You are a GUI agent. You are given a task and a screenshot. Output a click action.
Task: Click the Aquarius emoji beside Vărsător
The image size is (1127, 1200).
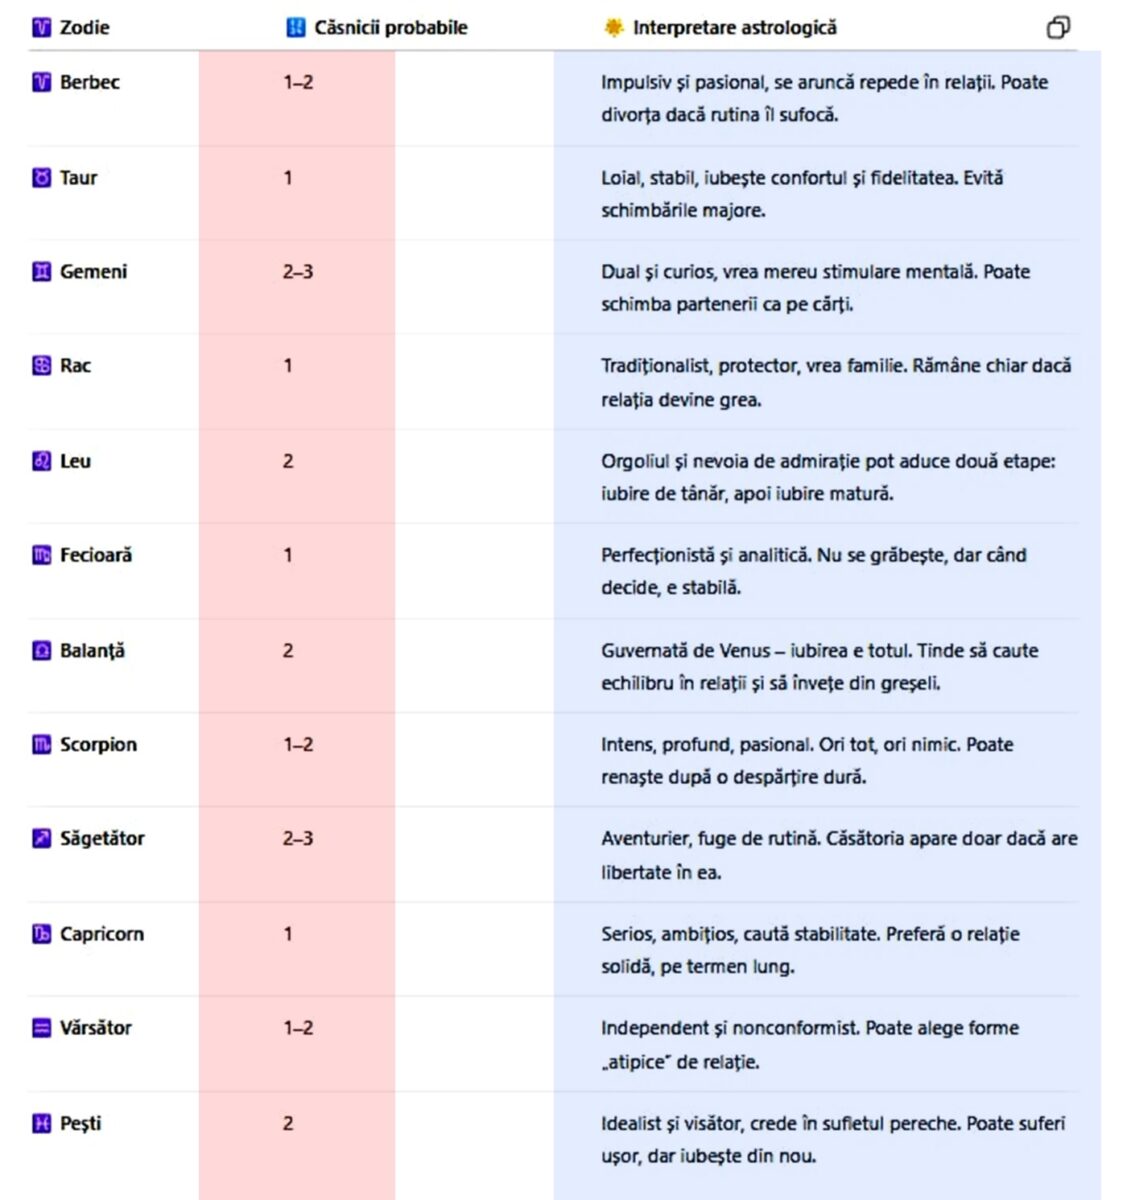41,1028
